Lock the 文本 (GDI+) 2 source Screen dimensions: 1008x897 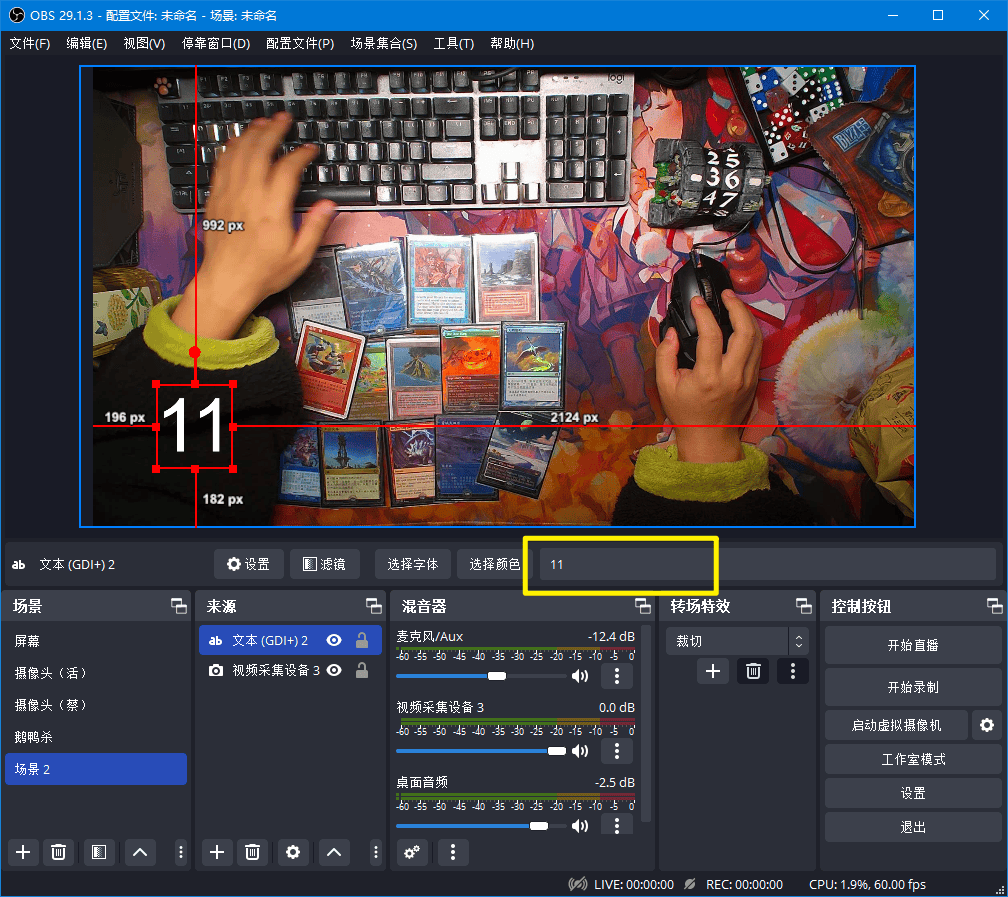(x=362, y=640)
